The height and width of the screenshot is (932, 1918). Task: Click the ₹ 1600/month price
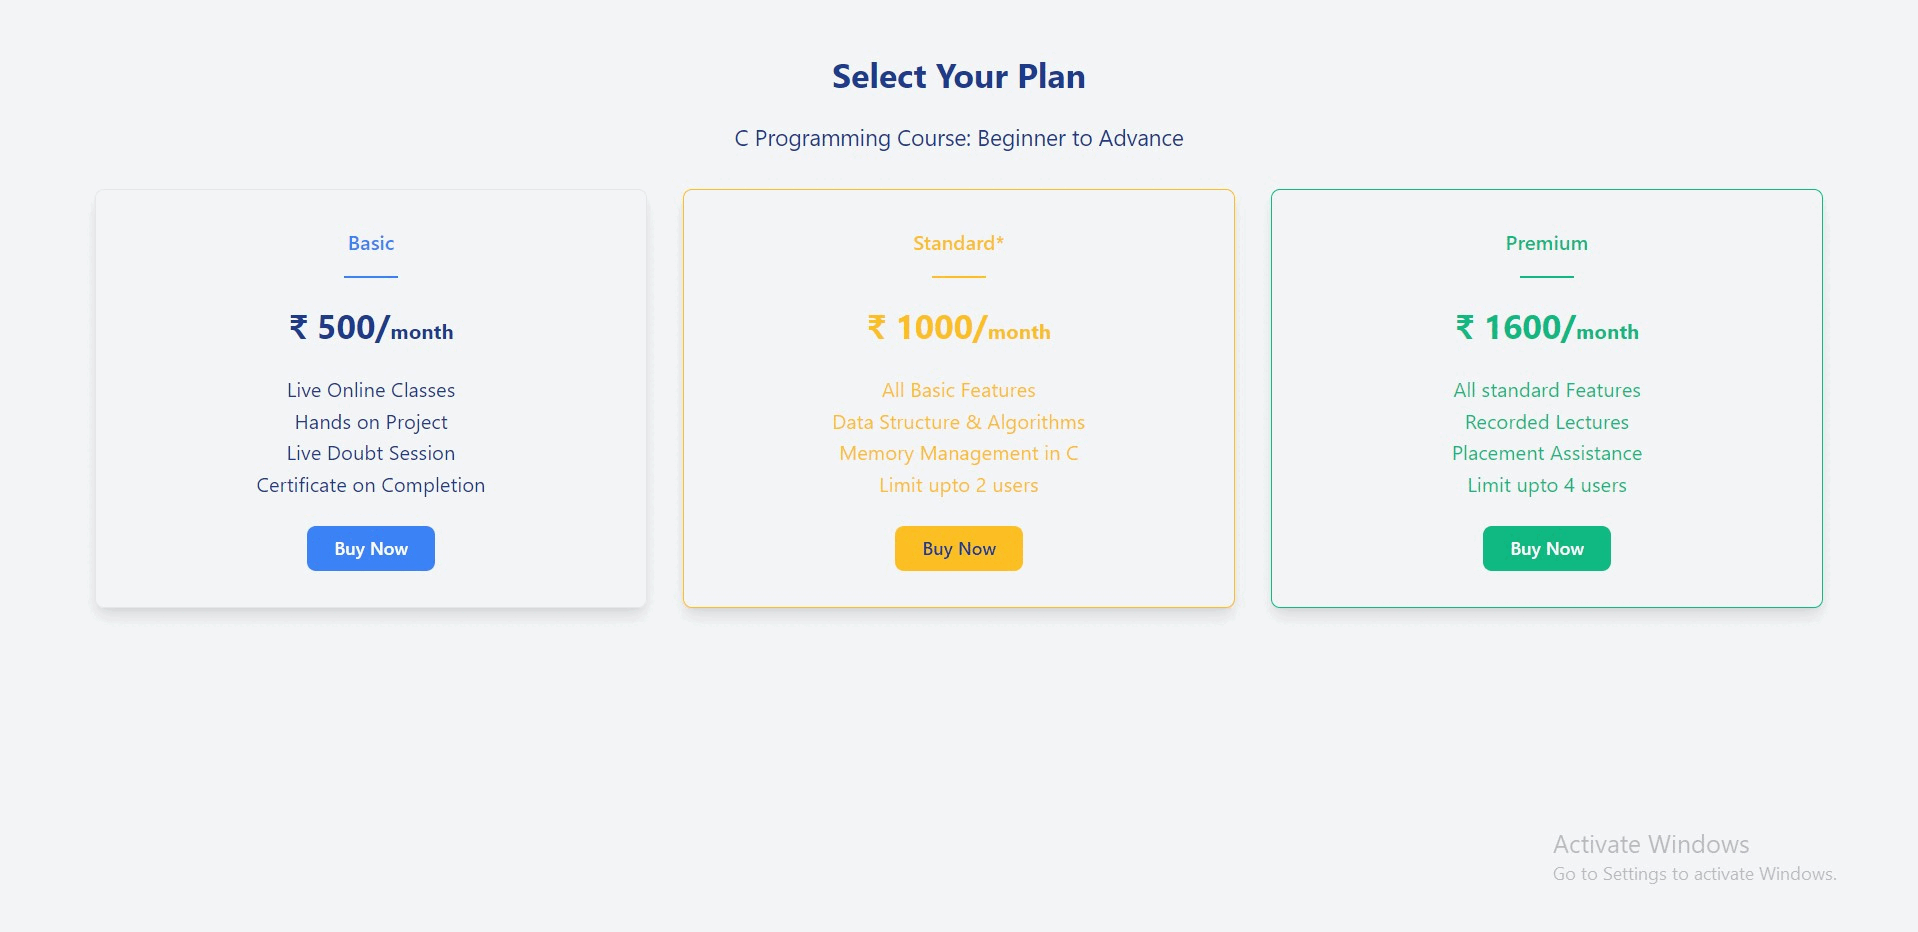click(1546, 328)
